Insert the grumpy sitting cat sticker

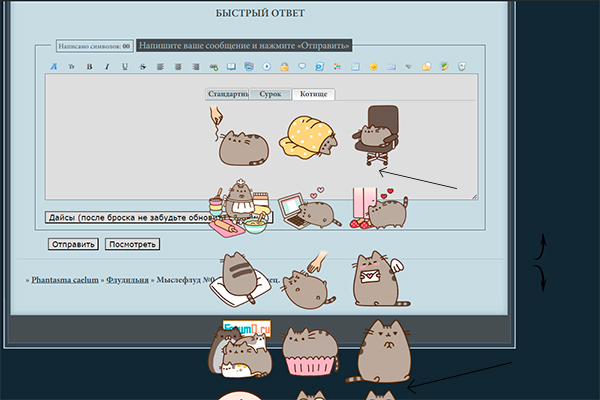point(379,351)
